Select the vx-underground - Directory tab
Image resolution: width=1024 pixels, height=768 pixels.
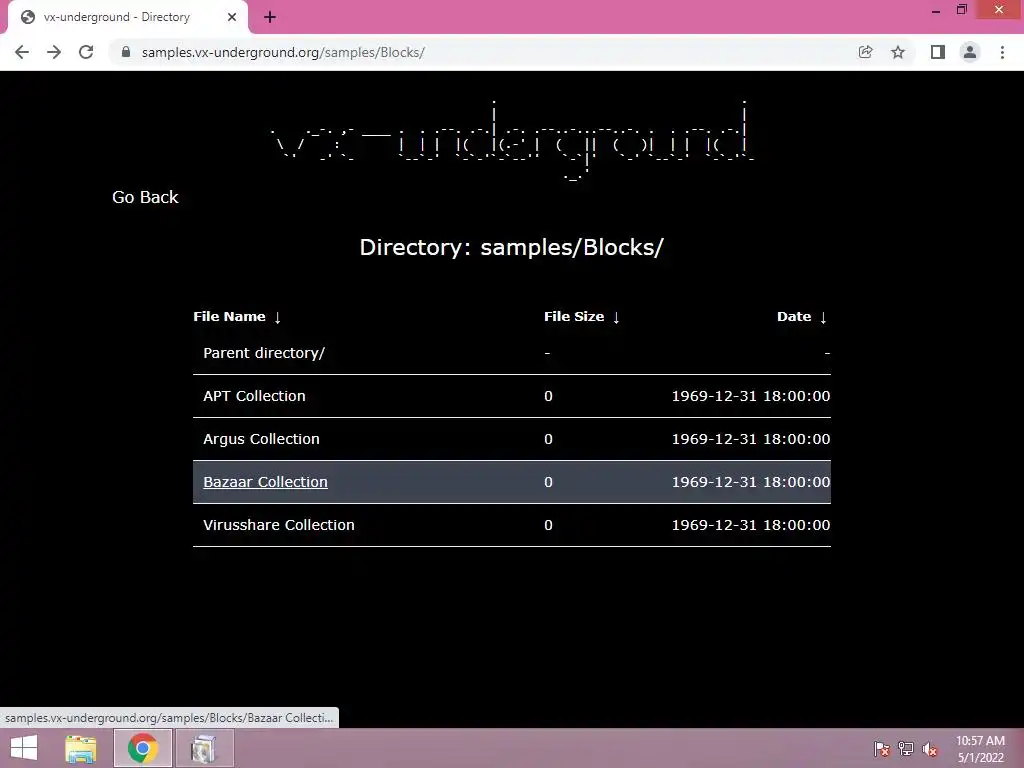(127, 18)
